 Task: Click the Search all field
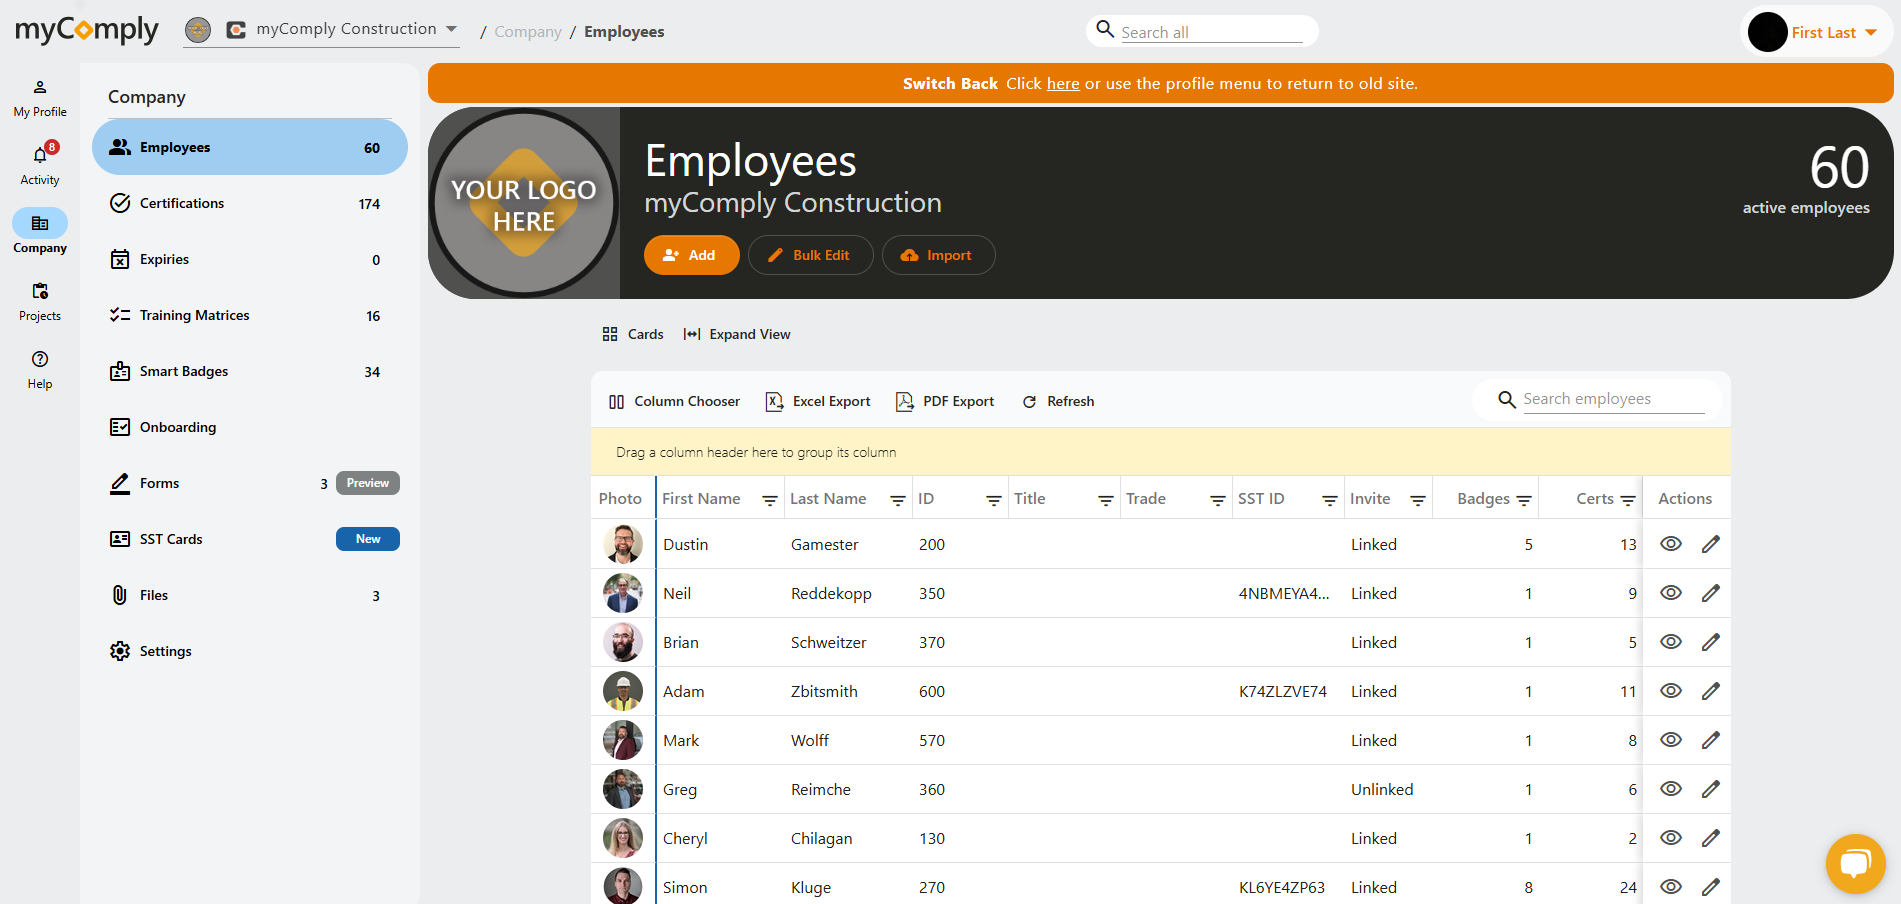click(x=1211, y=32)
